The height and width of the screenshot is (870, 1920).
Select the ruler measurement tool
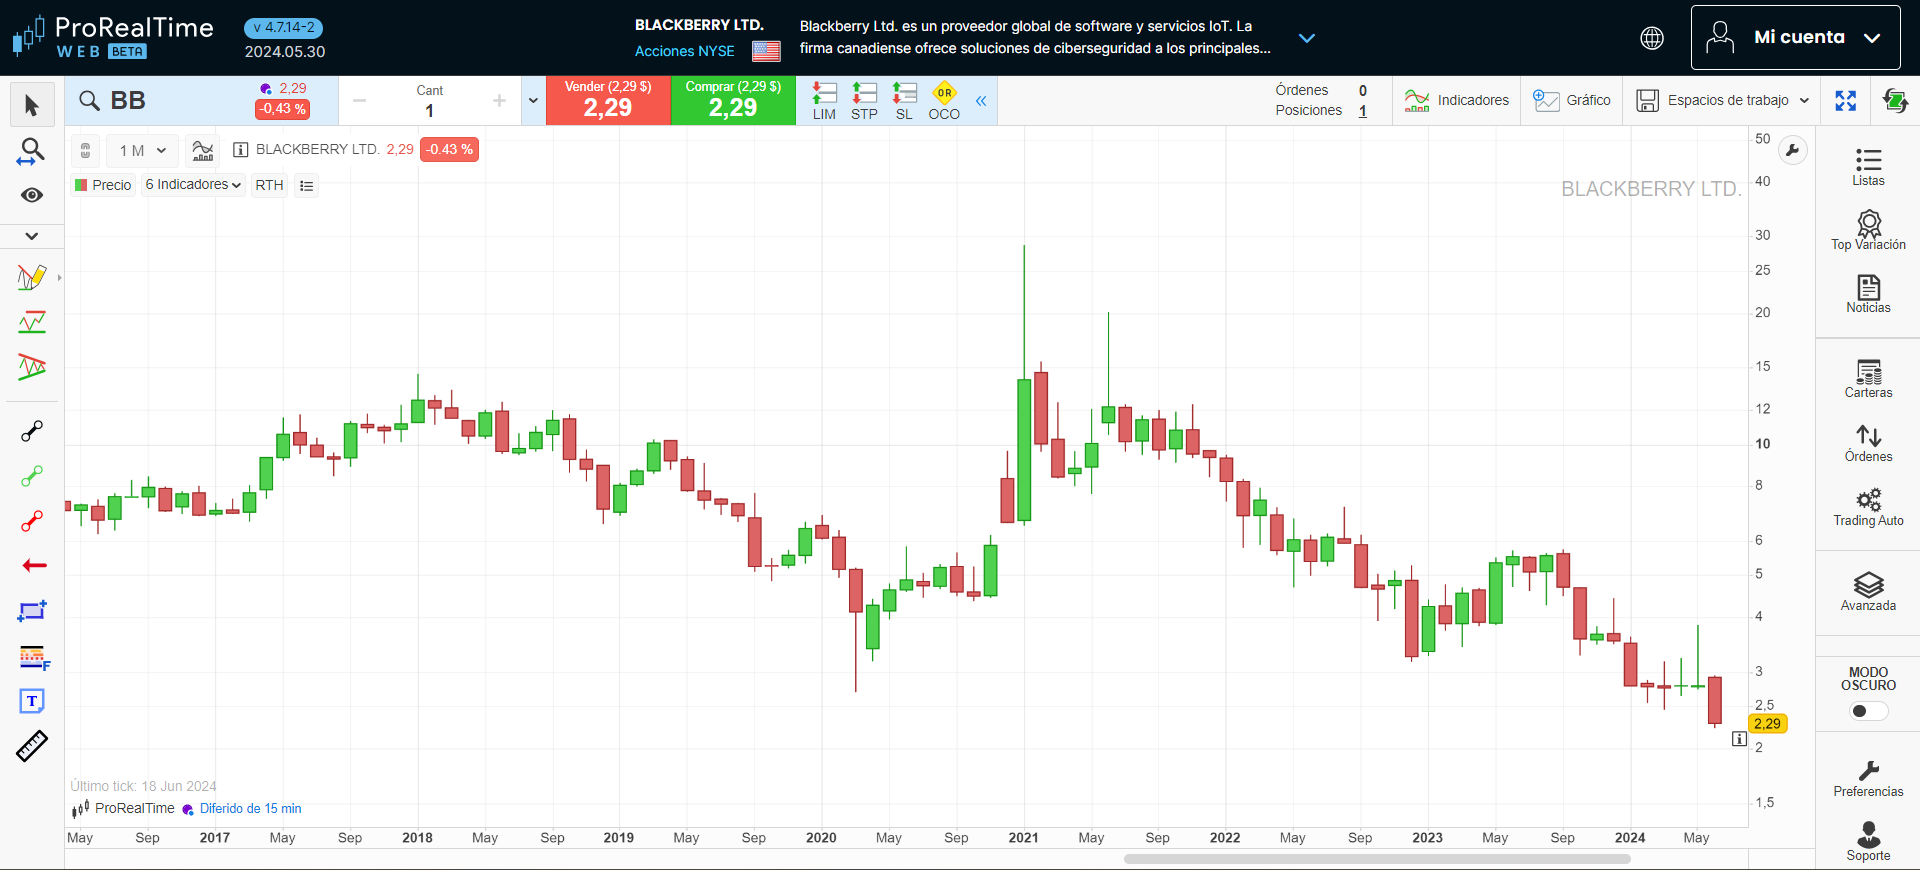click(x=32, y=746)
